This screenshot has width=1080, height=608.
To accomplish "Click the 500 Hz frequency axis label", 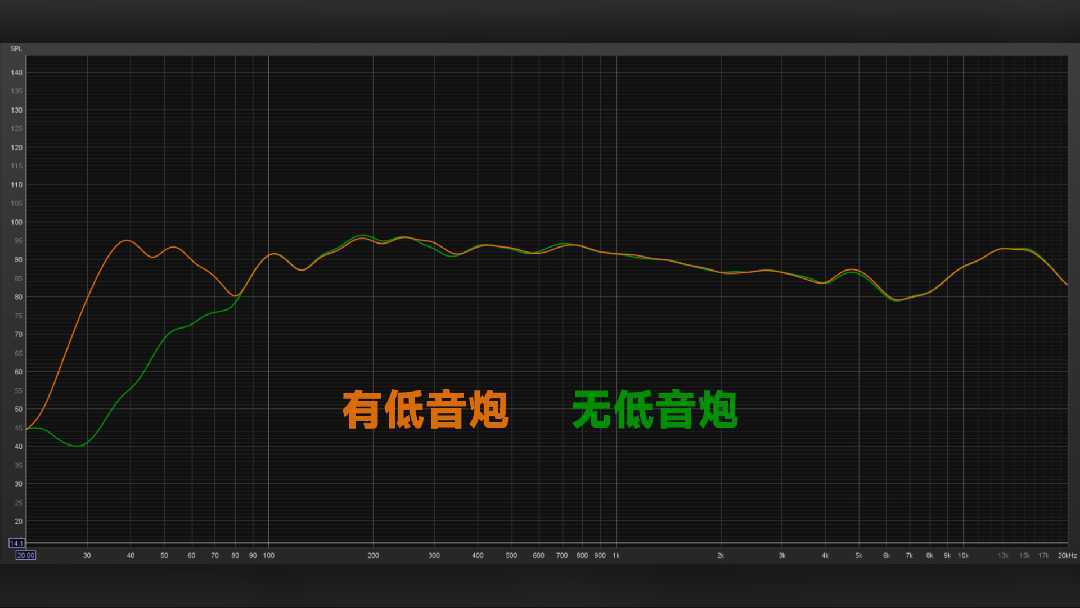I will tap(511, 555).
